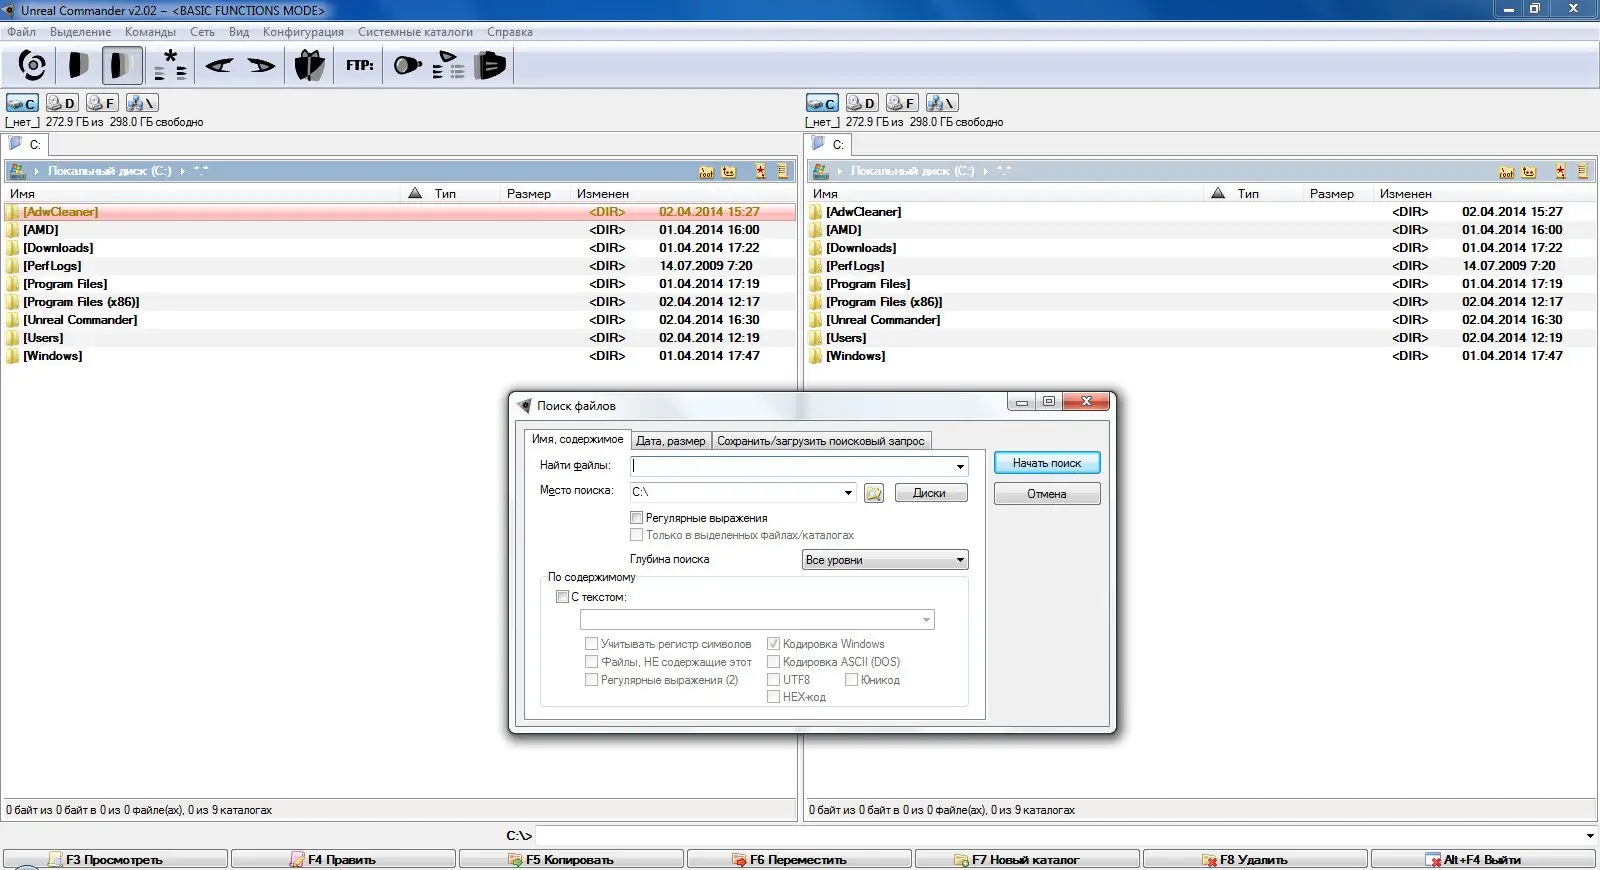Click the last toolbar icon right of the list icon
Viewport: 1600px width, 870px height.
point(490,66)
